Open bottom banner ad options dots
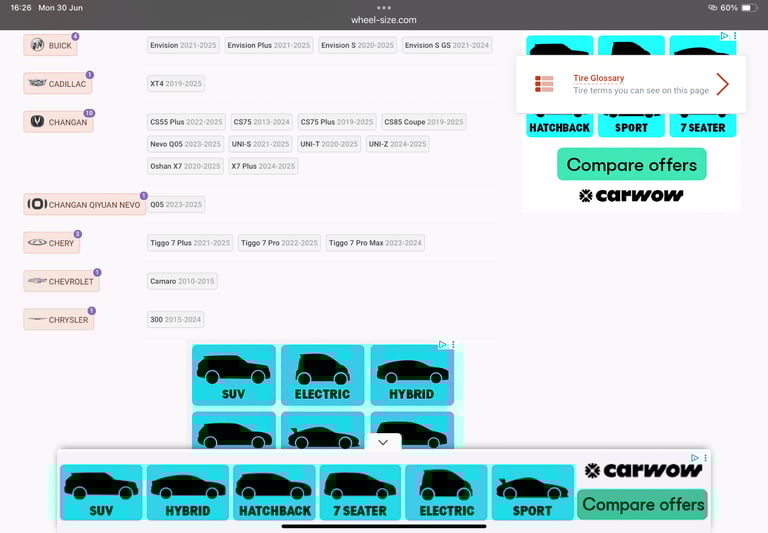768x533 pixels. coord(705,458)
